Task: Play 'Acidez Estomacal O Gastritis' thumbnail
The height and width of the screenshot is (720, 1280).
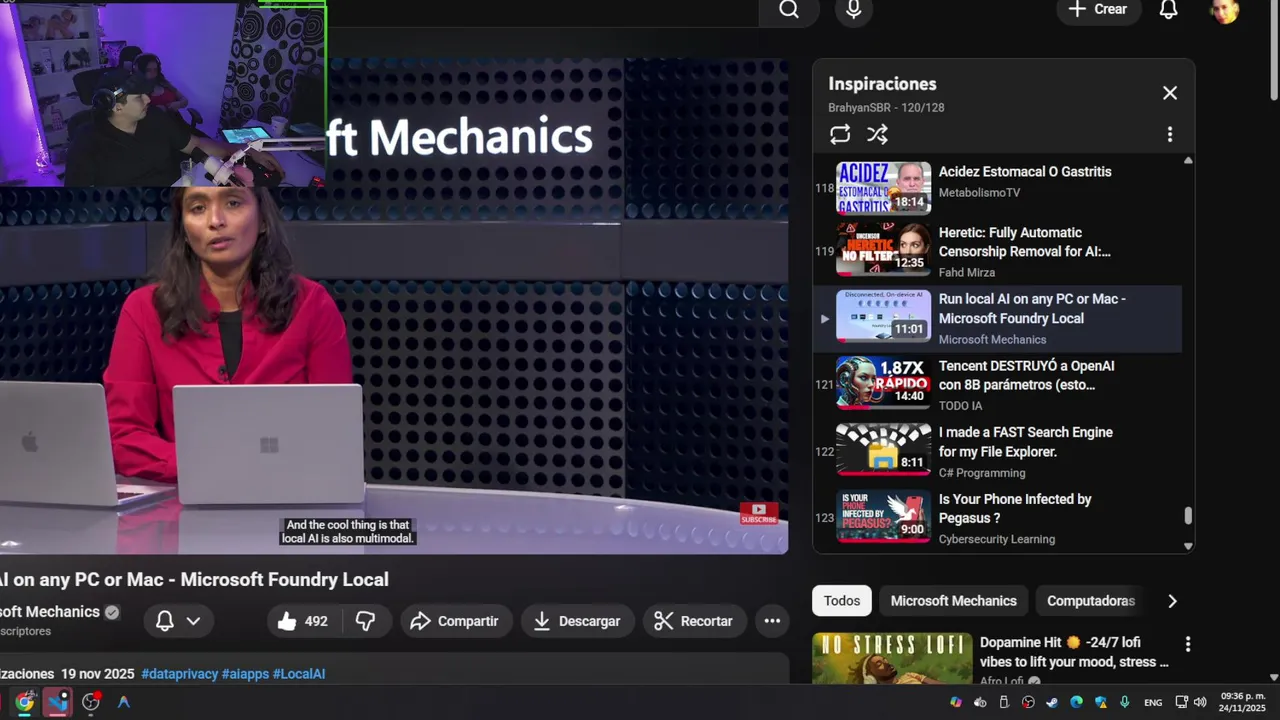Action: point(883,188)
